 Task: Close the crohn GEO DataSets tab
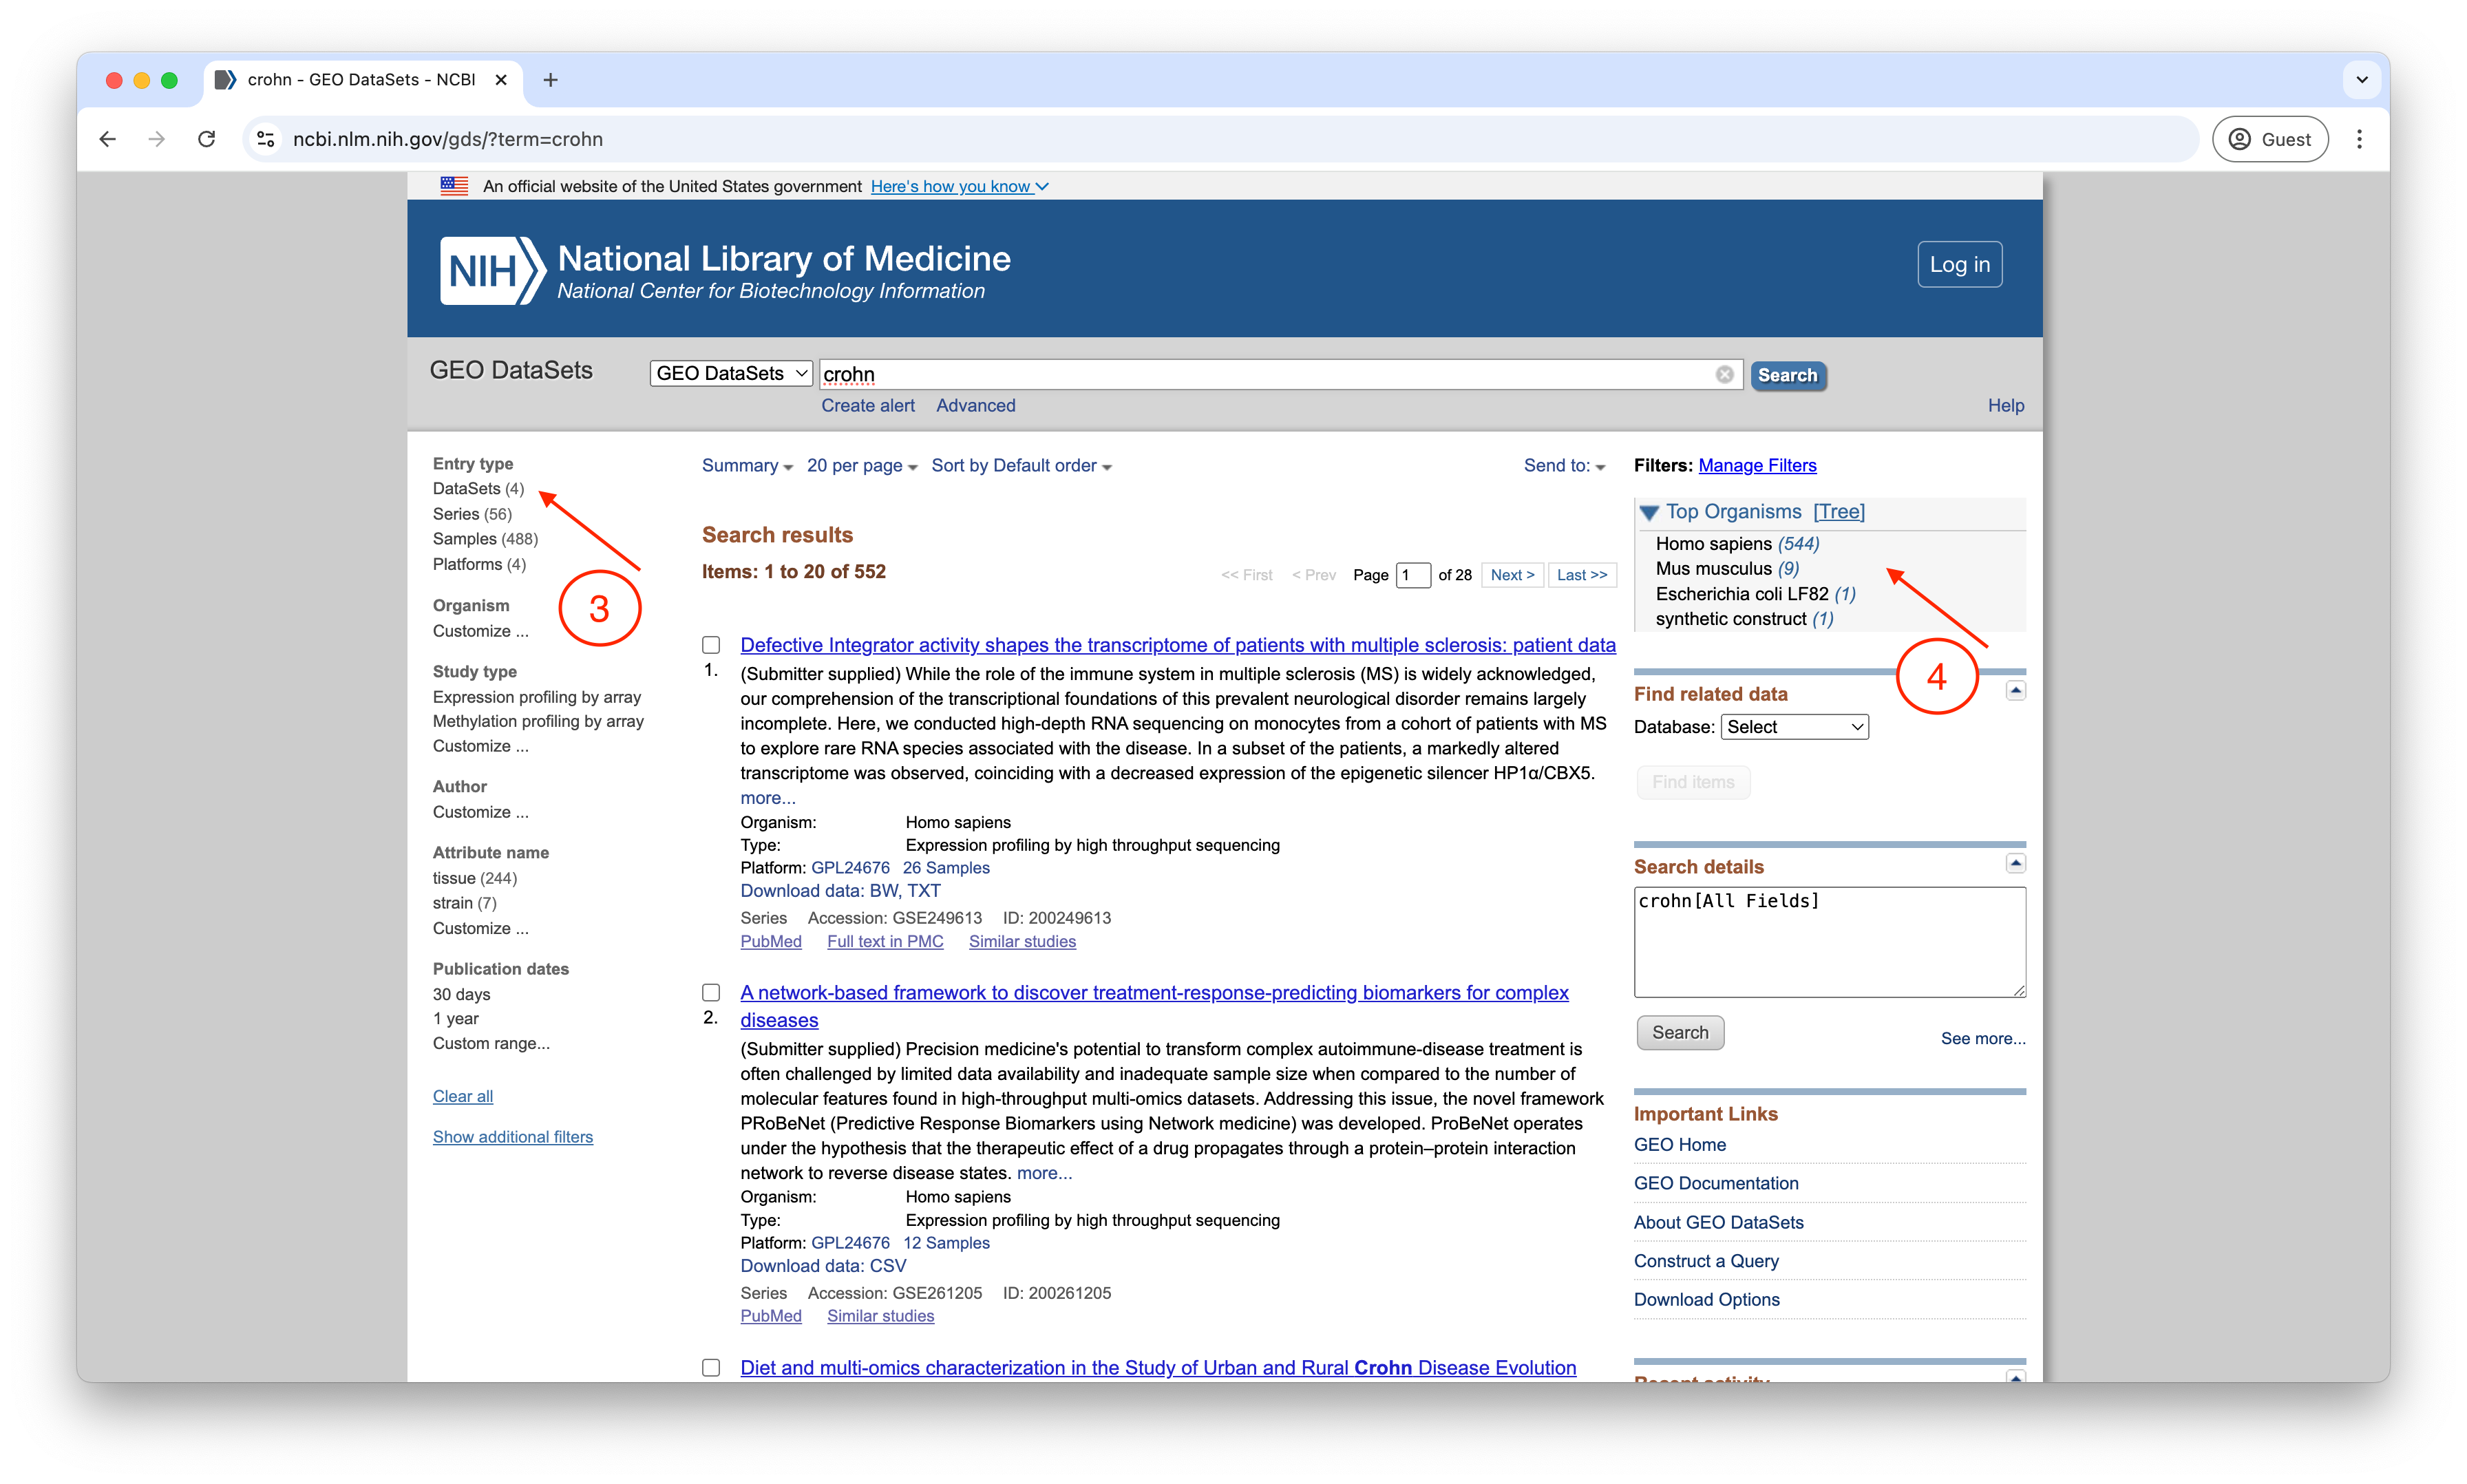[501, 80]
